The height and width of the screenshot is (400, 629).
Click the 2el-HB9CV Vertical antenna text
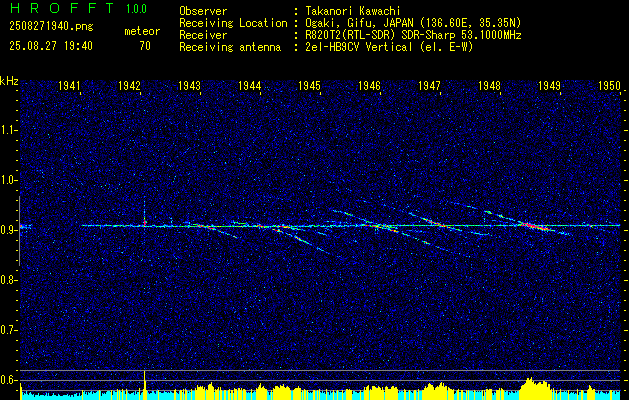click(x=388, y=47)
